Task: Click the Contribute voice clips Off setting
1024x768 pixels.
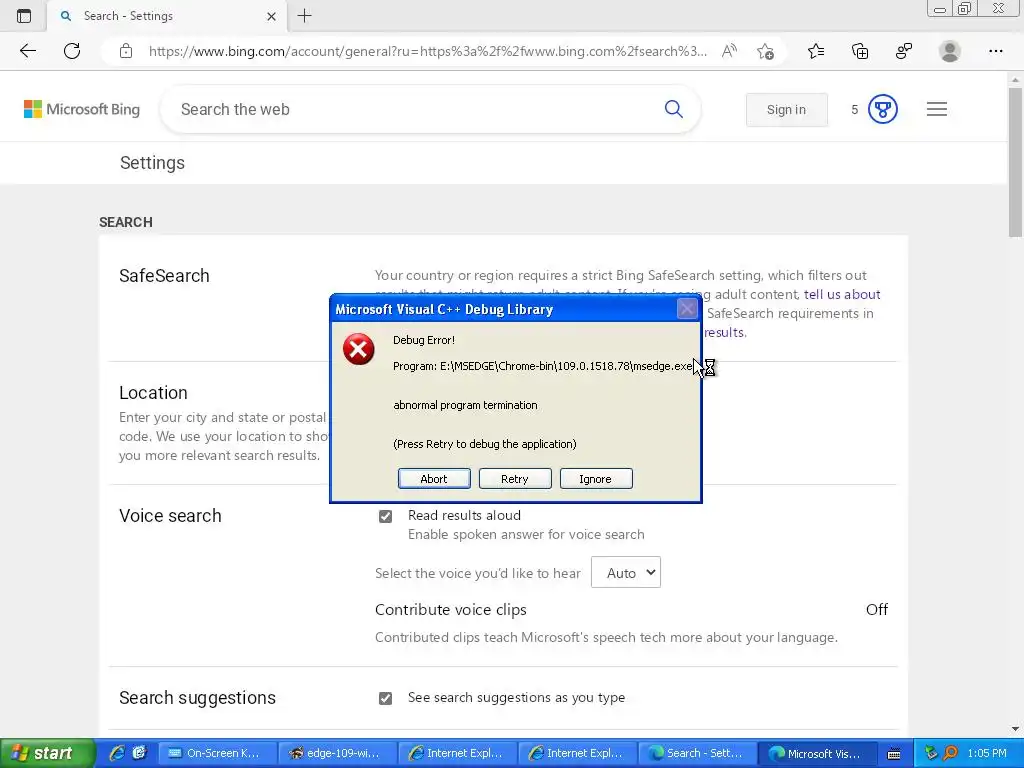Action: click(x=876, y=609)
